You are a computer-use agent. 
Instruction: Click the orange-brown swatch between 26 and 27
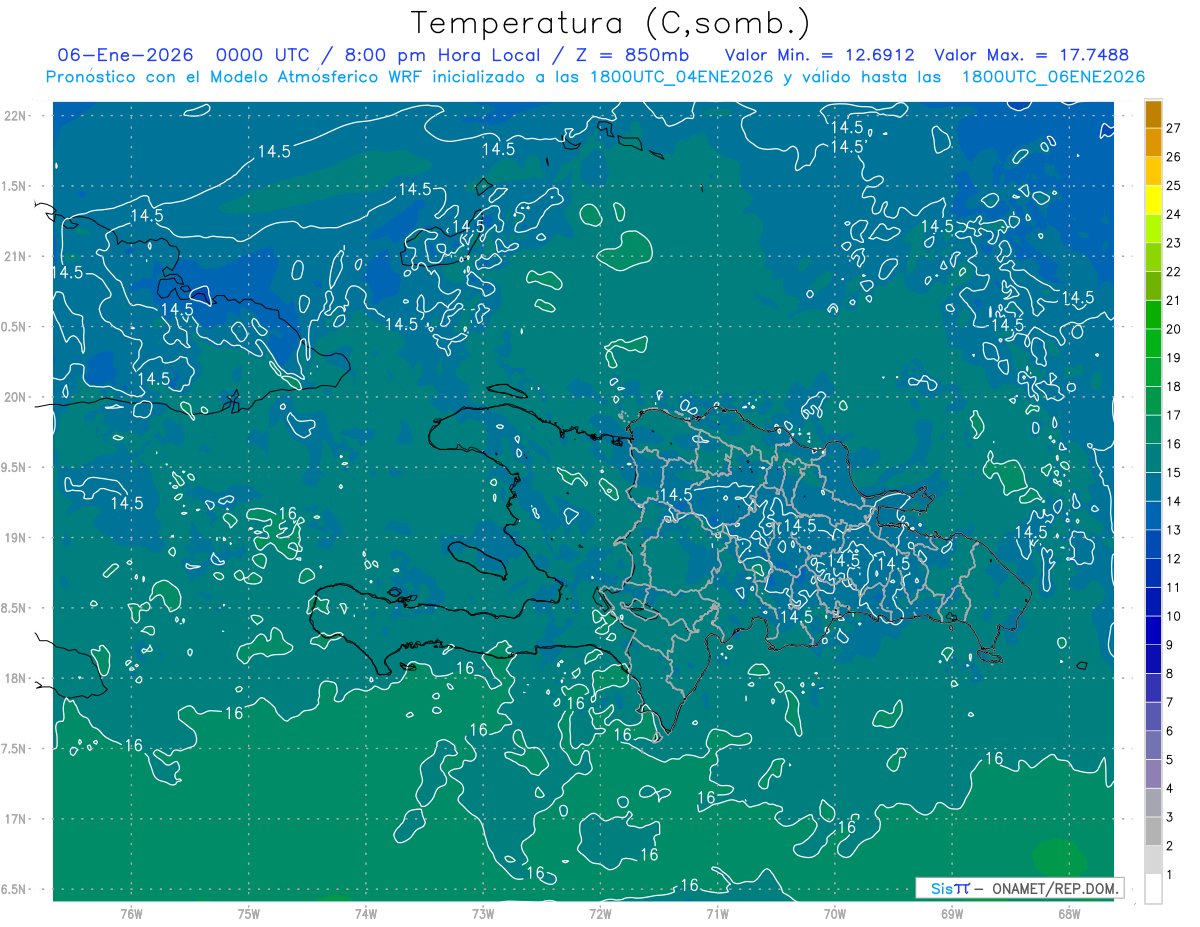(1153, 143)
